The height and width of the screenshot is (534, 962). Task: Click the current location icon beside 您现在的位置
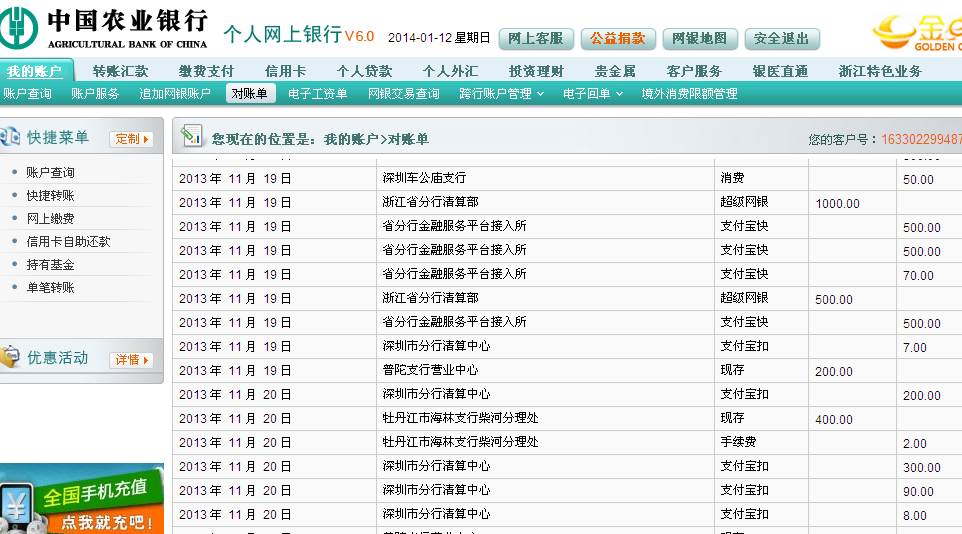(192, 138)
